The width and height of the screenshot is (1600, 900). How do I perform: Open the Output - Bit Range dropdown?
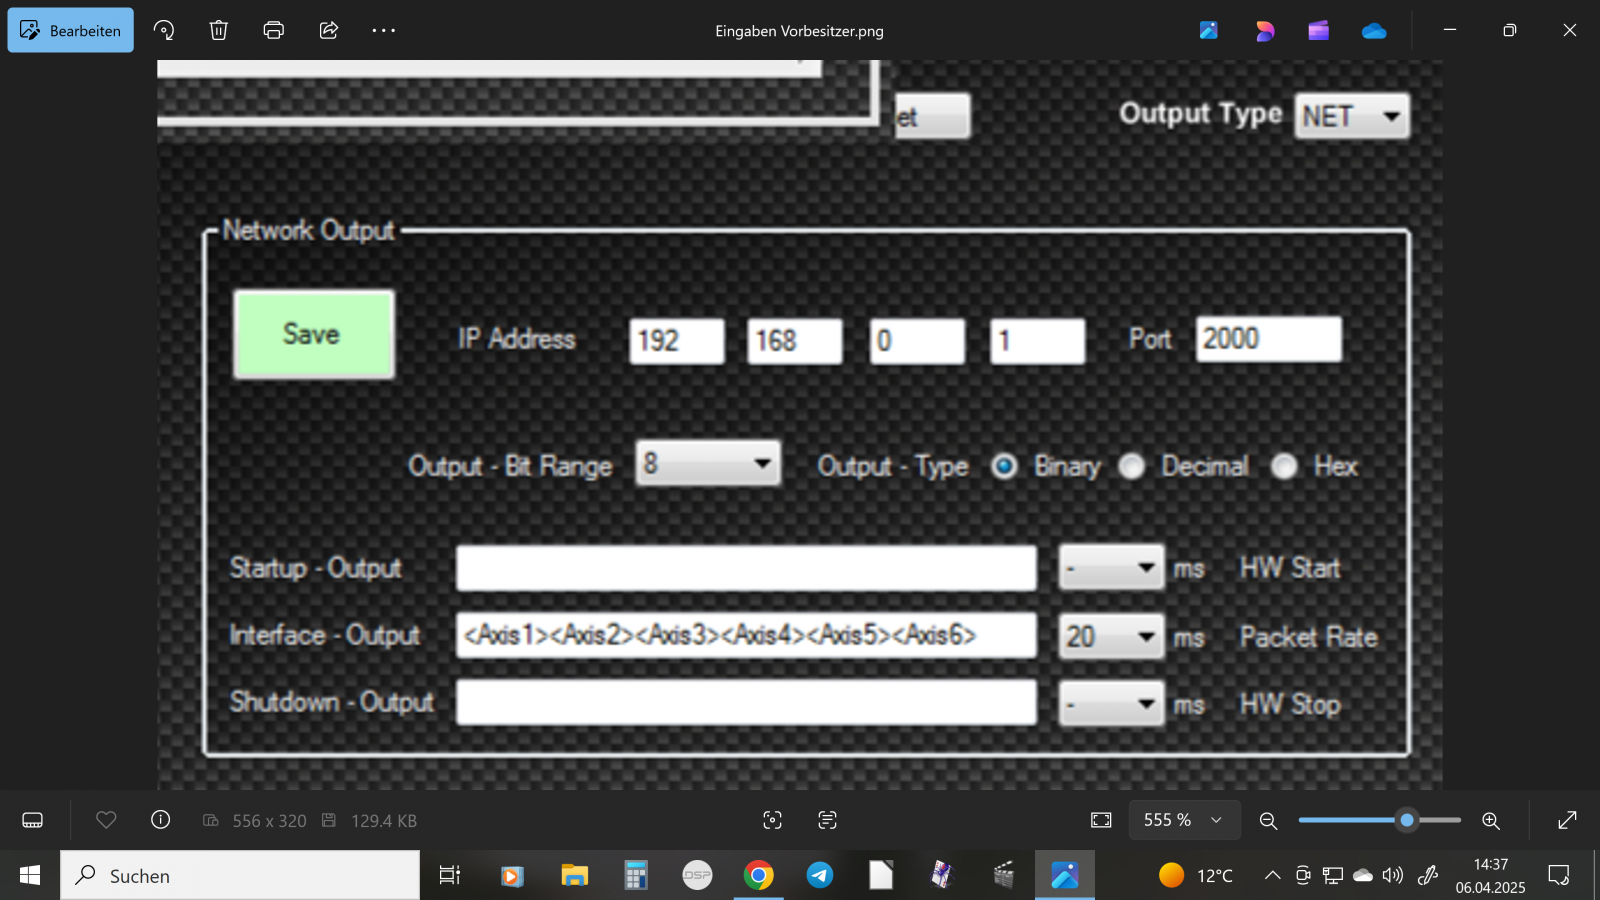tap(708, 464)
